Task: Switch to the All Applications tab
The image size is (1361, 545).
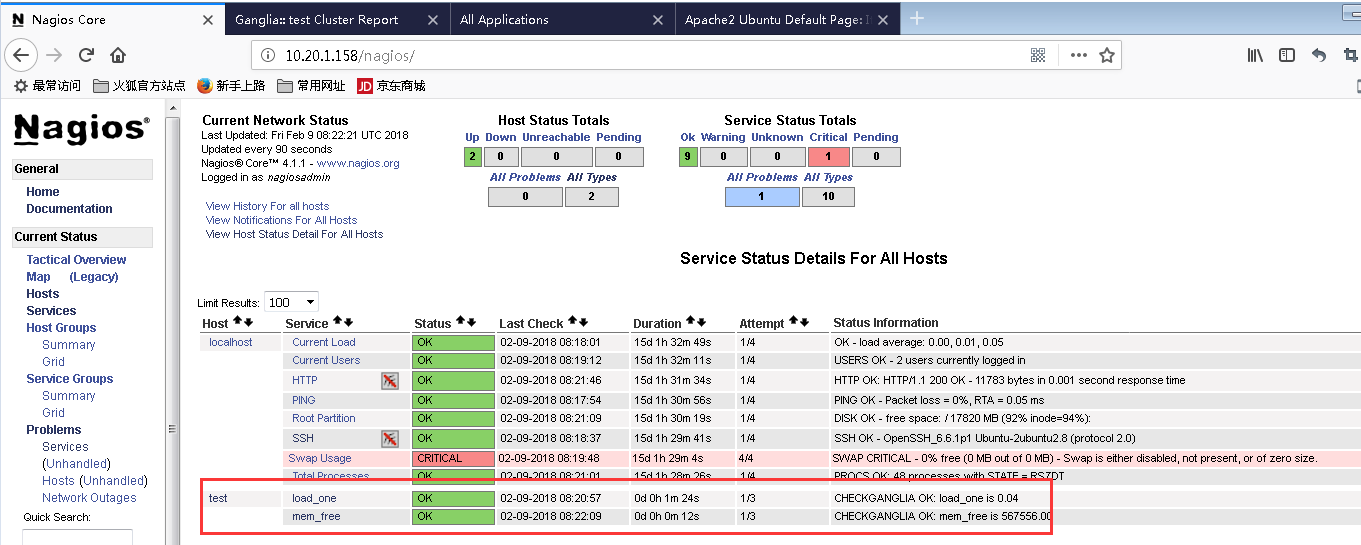Action: click(504, 19)
